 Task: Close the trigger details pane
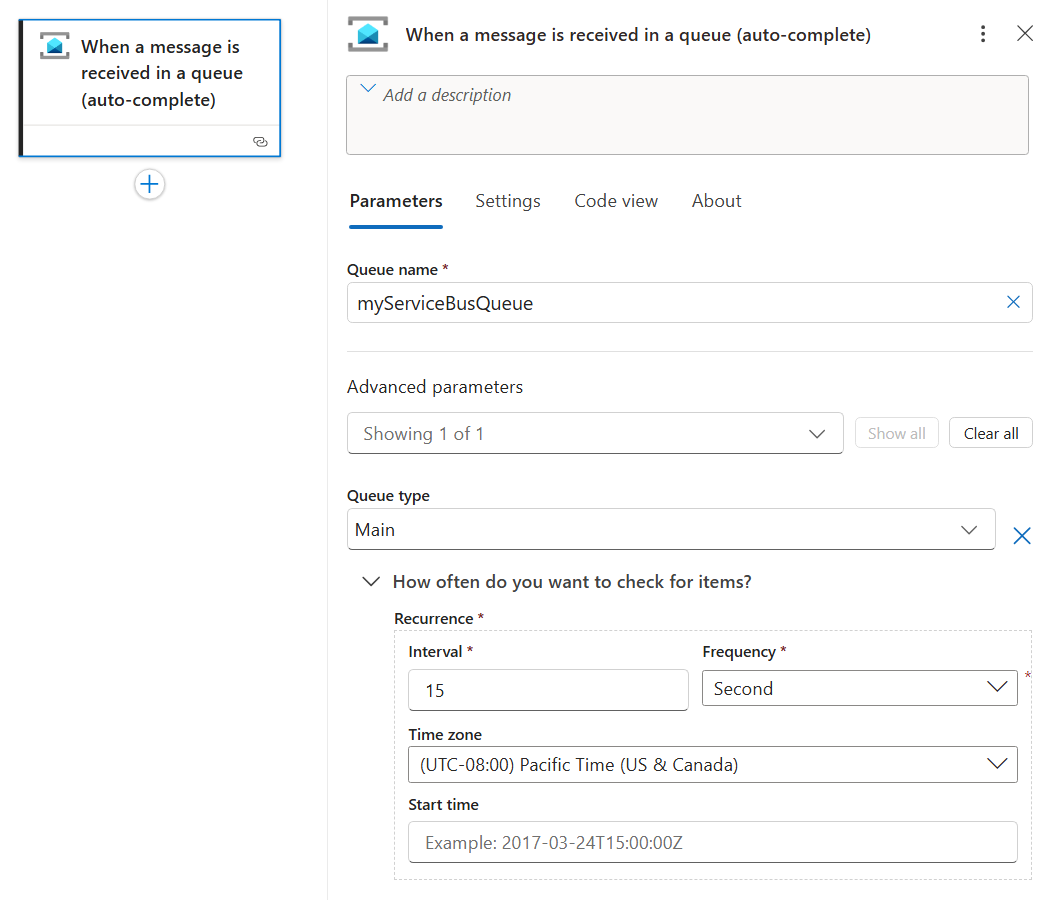(x=1025, y=33)
